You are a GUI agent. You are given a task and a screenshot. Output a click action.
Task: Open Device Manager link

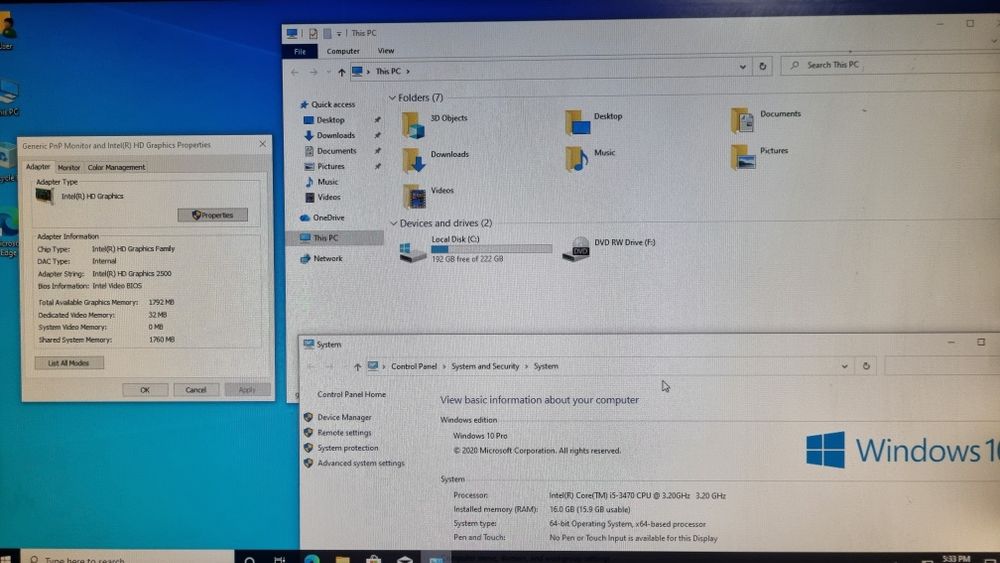click(x=344, y=417)
